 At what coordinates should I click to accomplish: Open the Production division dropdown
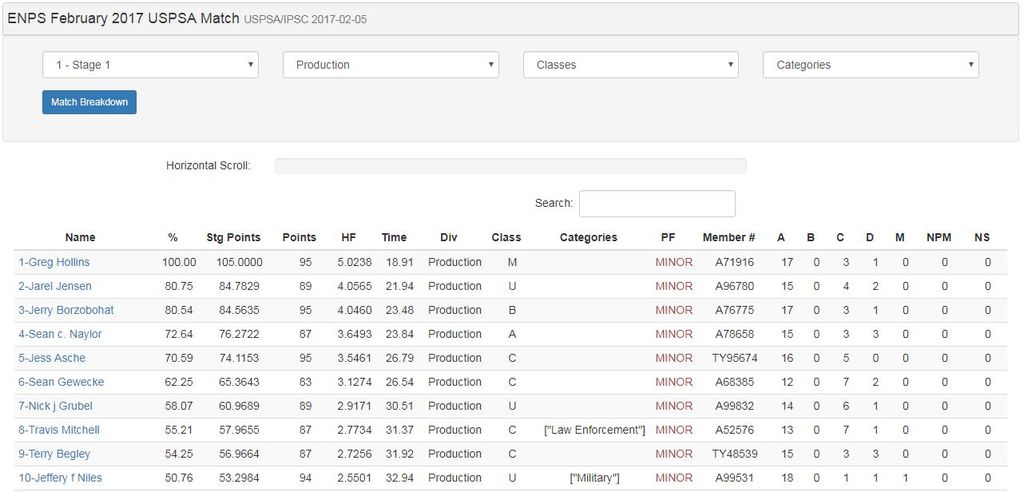click(x=391, y=65)
